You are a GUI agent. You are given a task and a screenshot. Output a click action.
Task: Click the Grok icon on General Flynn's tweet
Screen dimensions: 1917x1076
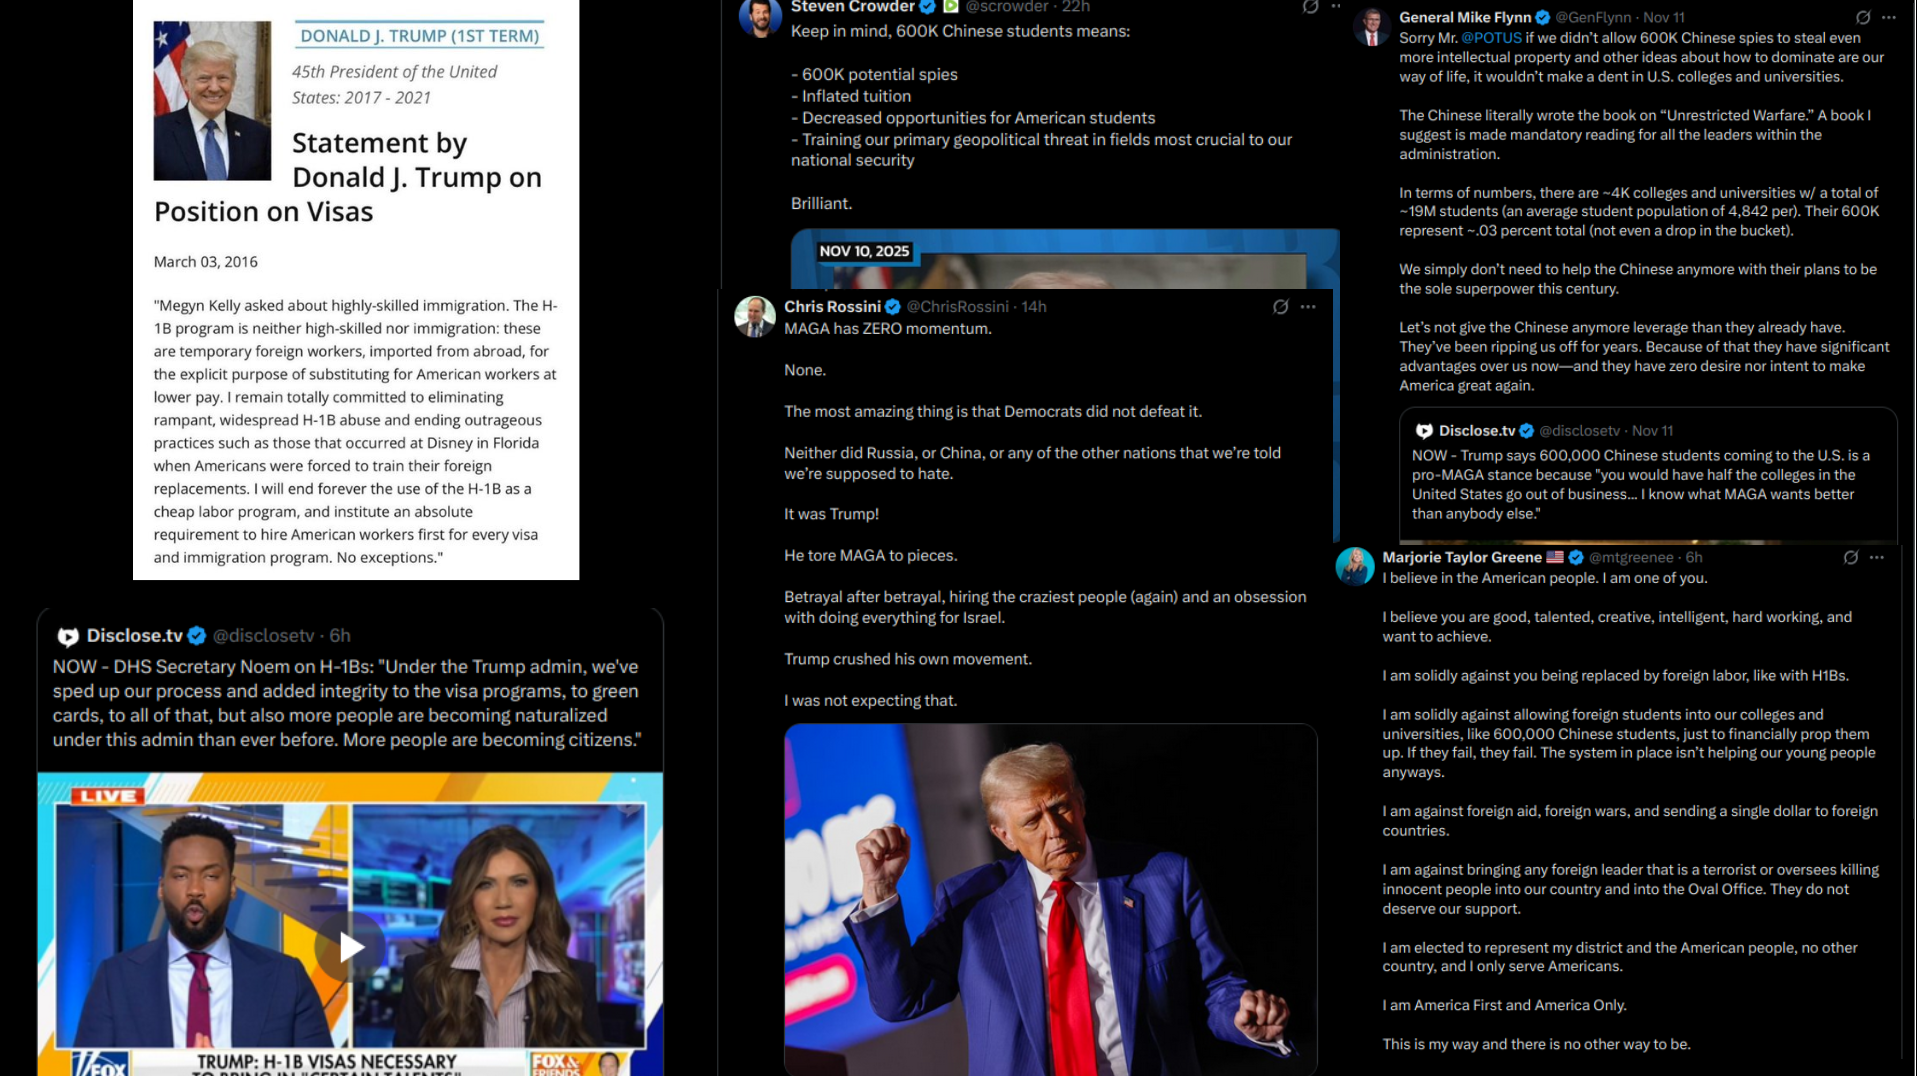[x=1862, y=17]
